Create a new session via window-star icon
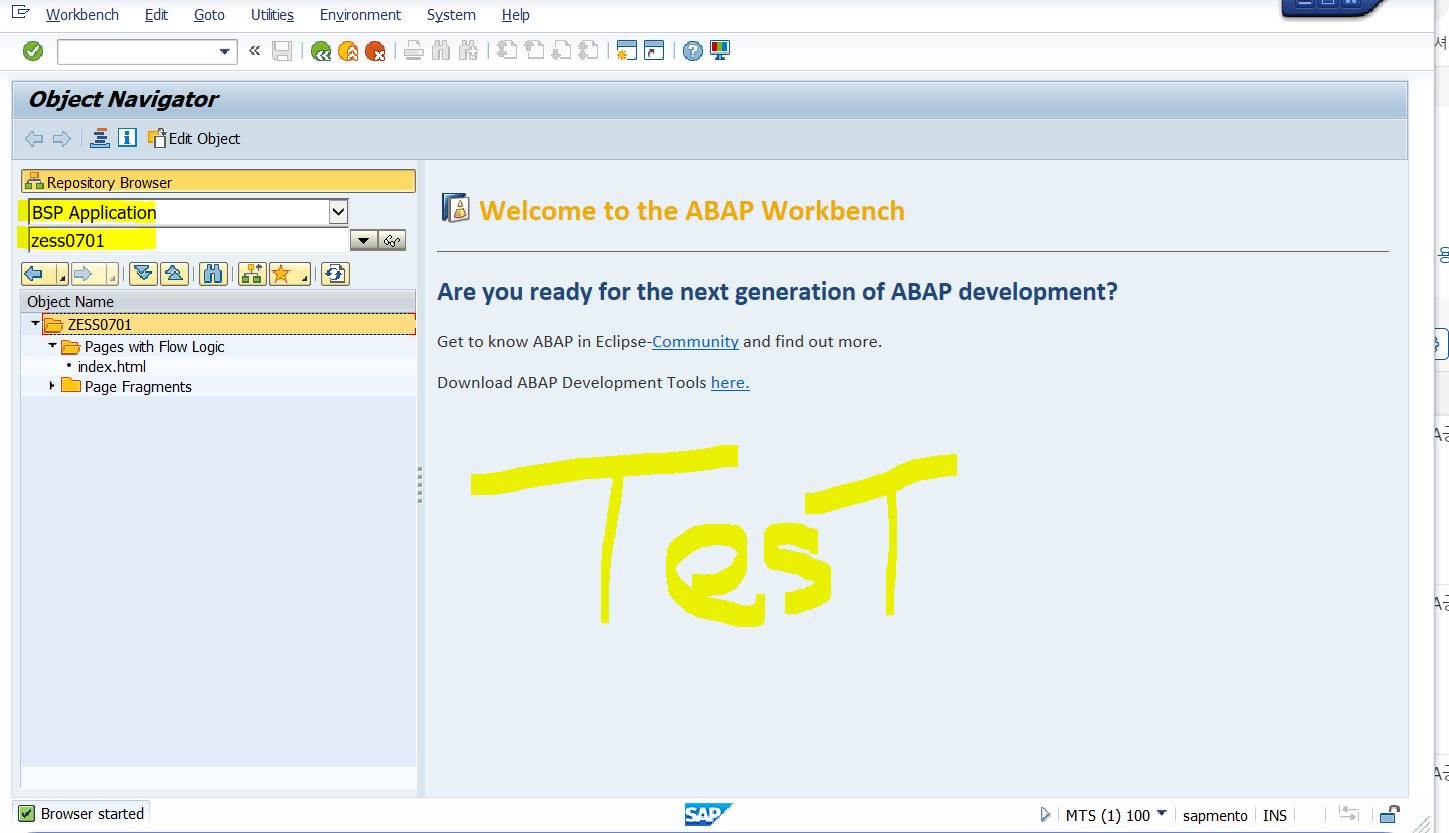The image size is (1449, 833). 627,51
